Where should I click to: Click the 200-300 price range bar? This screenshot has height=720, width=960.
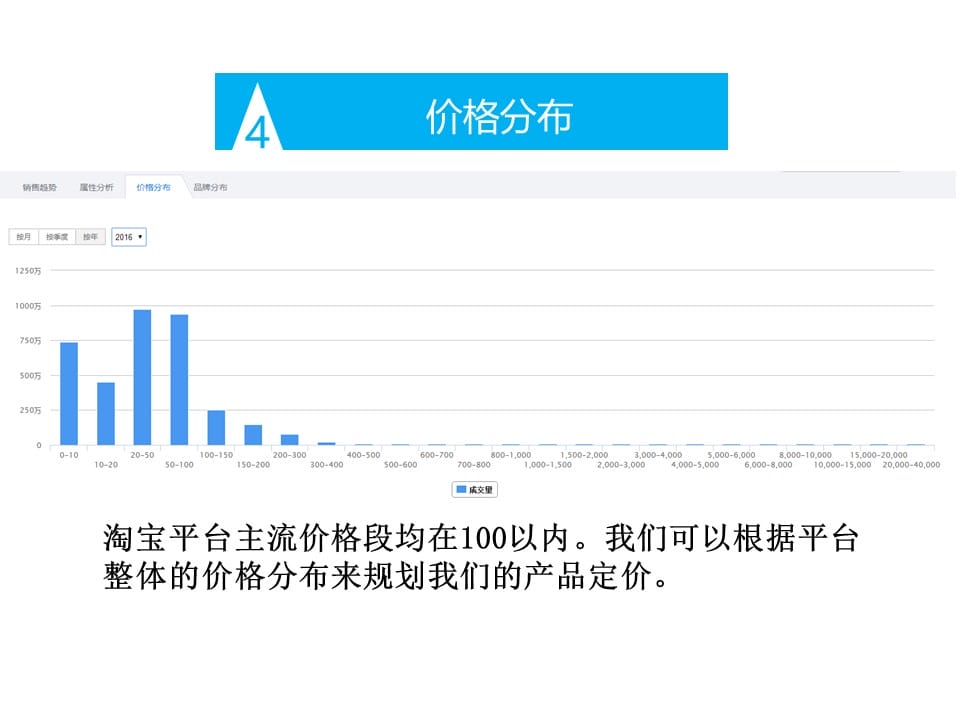point(290,440)
